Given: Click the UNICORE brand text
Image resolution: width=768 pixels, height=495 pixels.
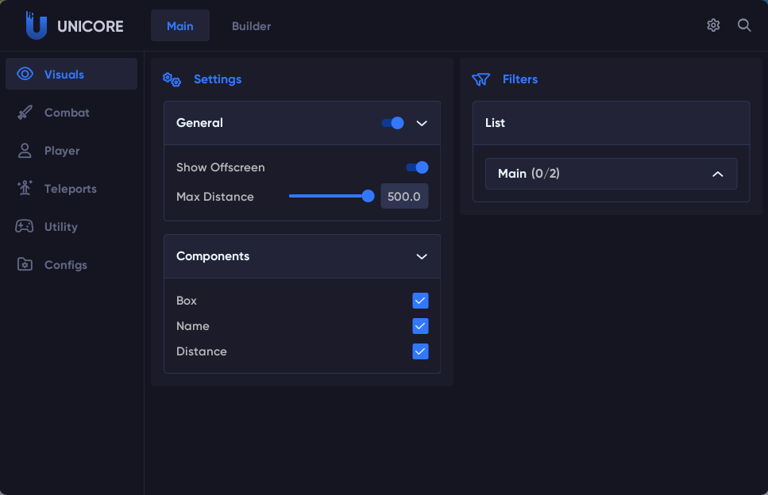Looking at the screenshot, I should 90,26.
